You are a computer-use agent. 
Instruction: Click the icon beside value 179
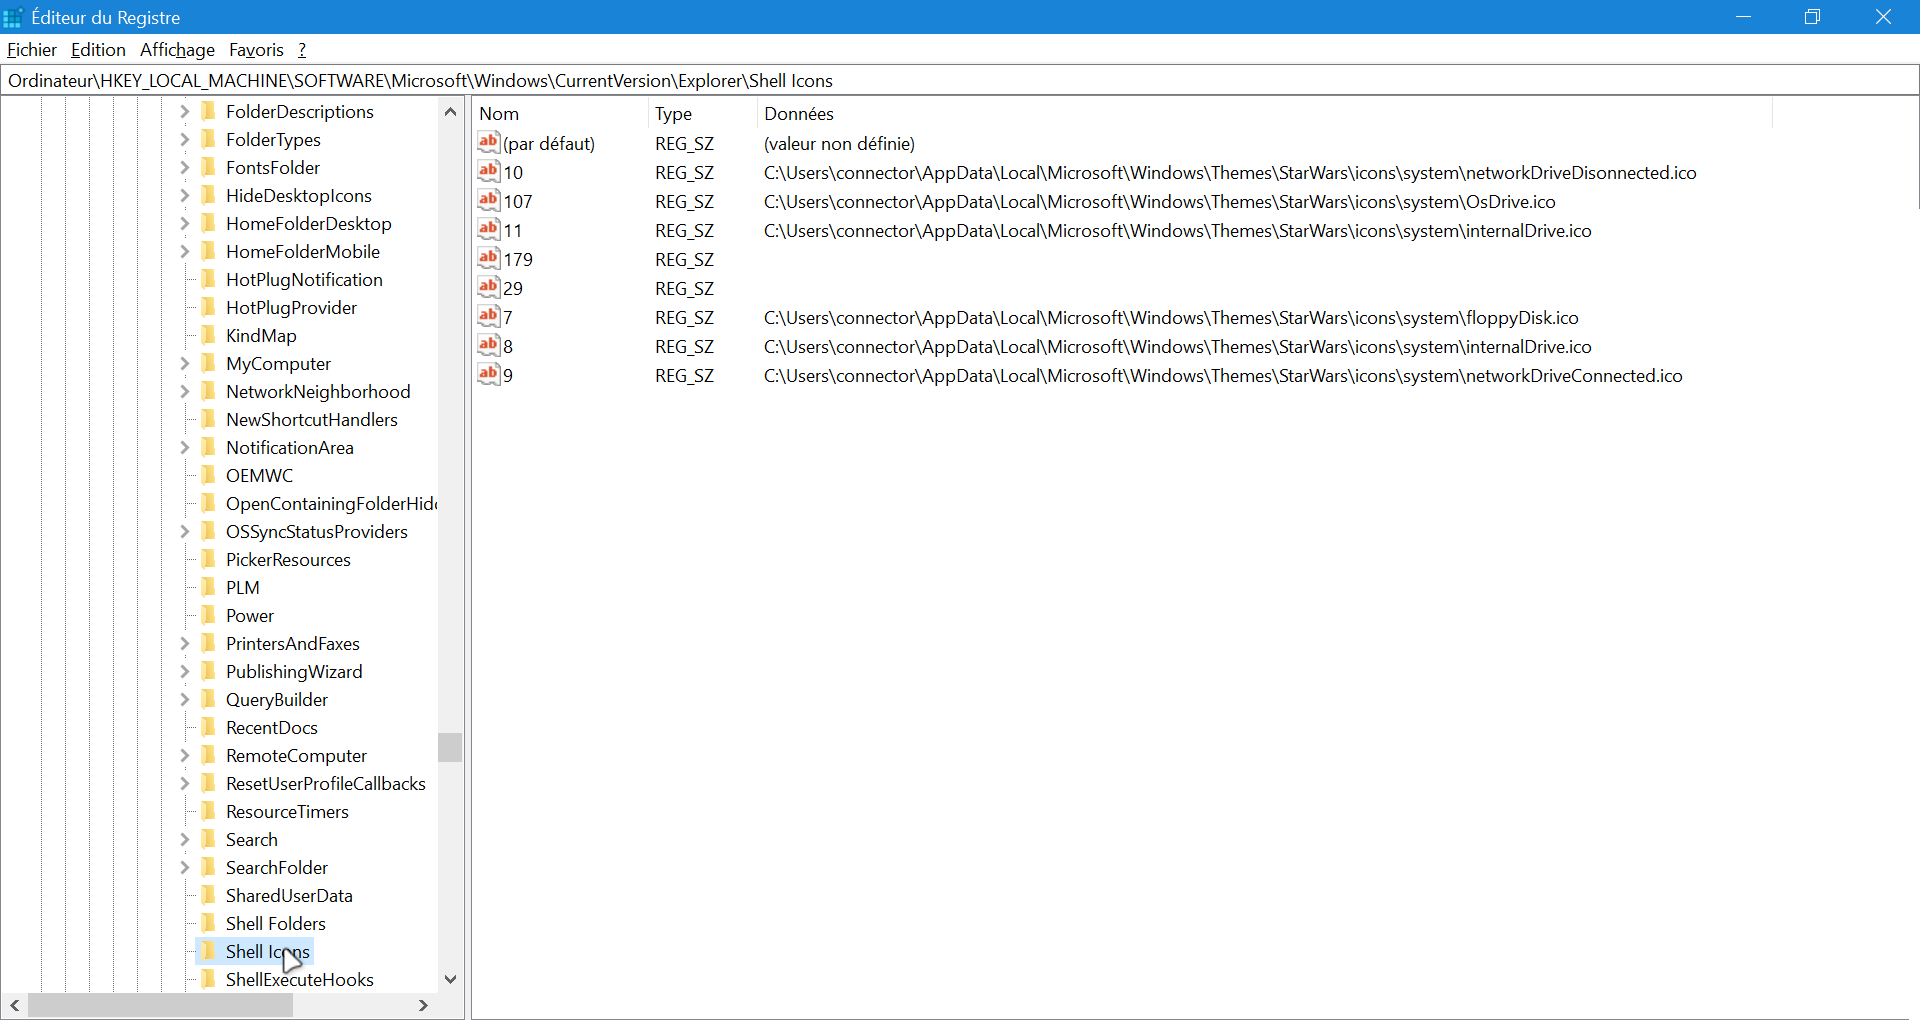click(x=488, y=259)
